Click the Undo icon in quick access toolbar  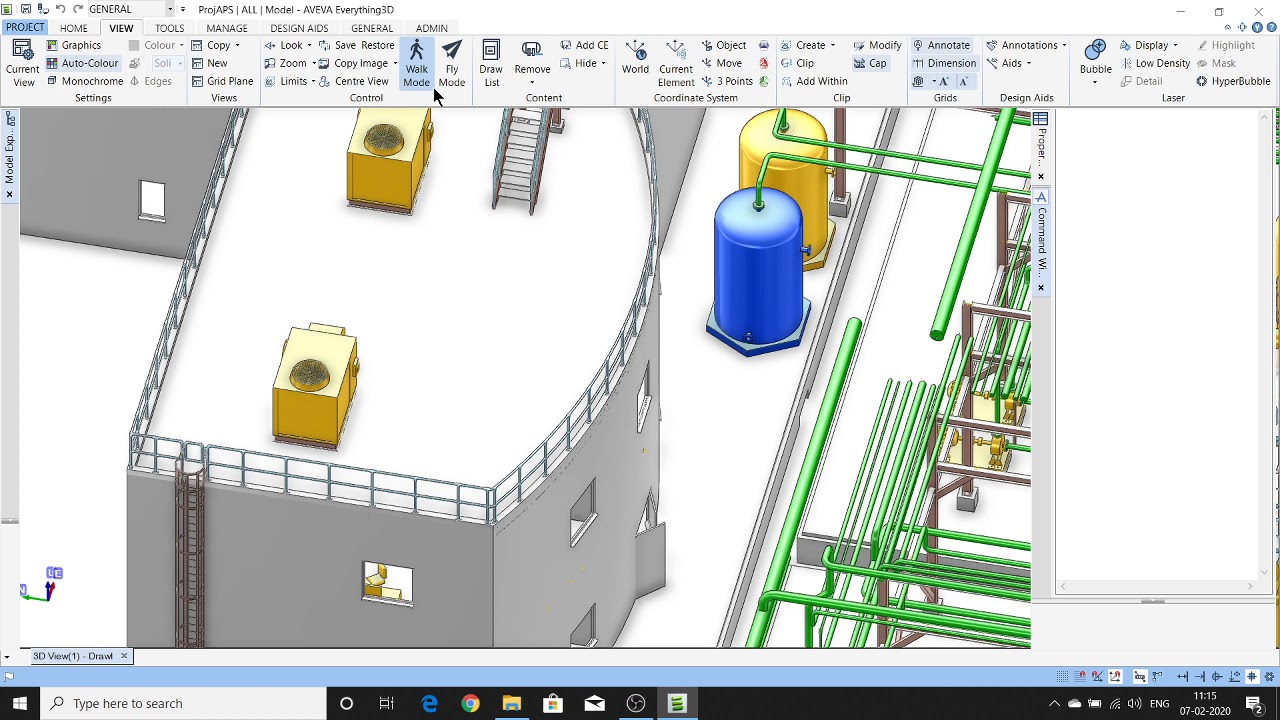pos(60,9)
